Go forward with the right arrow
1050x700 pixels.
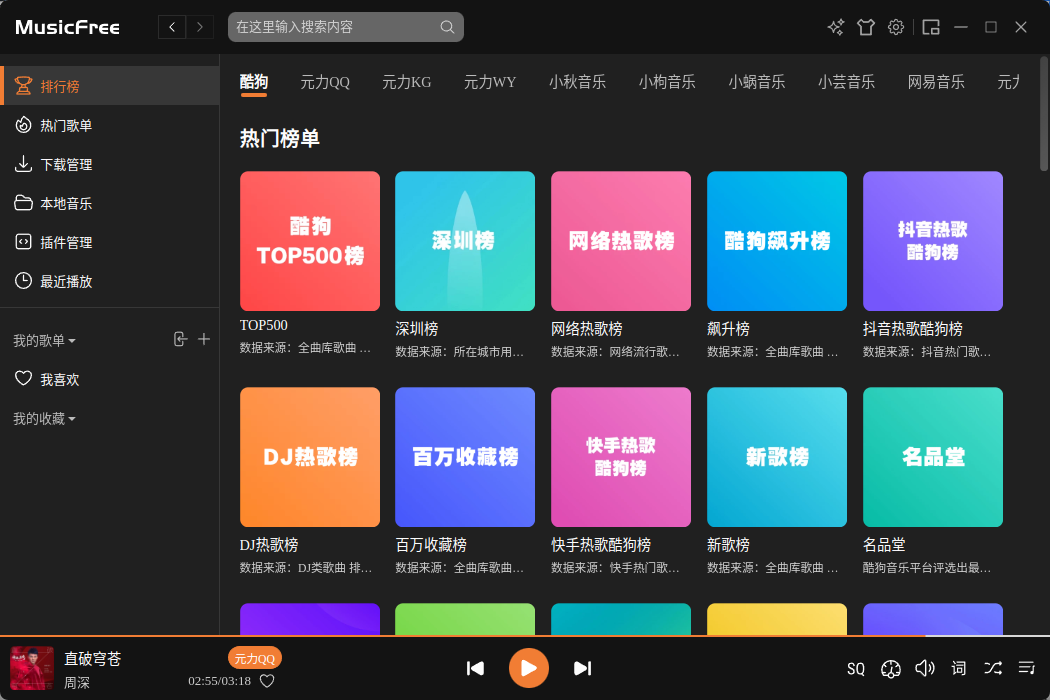200,27
